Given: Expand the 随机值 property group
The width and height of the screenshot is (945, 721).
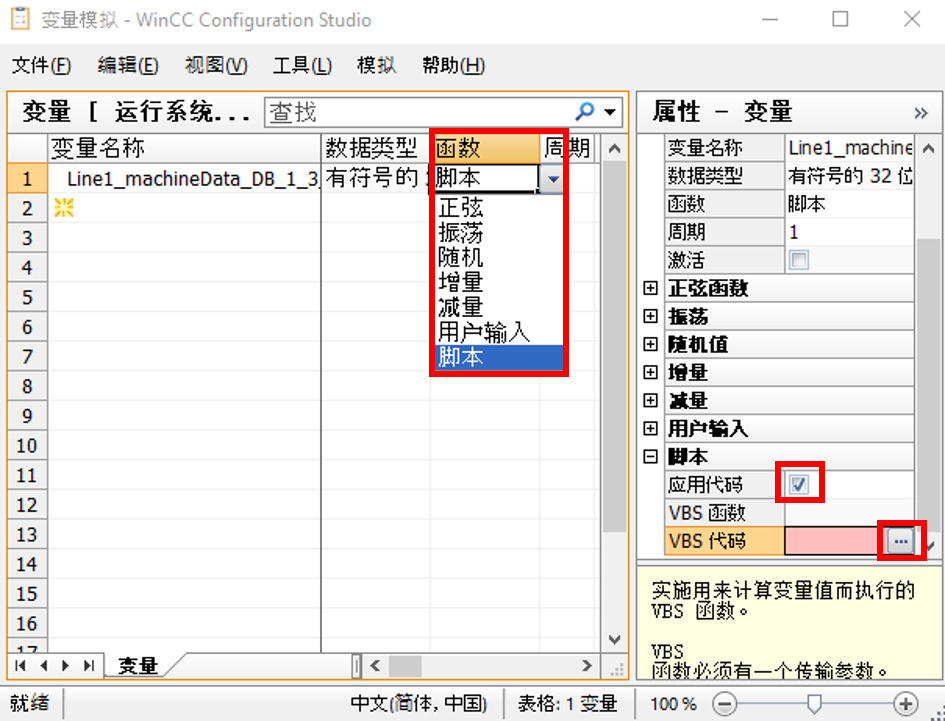Looking at the screenshot, I should pos(650,344).
